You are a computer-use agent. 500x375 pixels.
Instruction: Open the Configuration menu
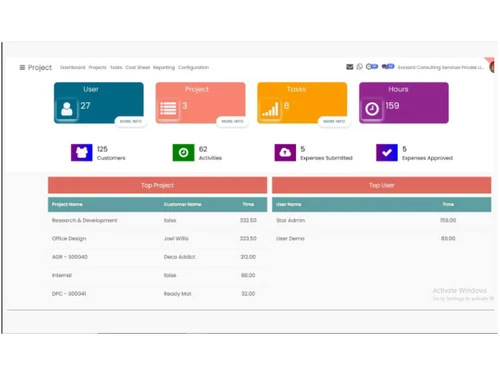click(193, 67)
